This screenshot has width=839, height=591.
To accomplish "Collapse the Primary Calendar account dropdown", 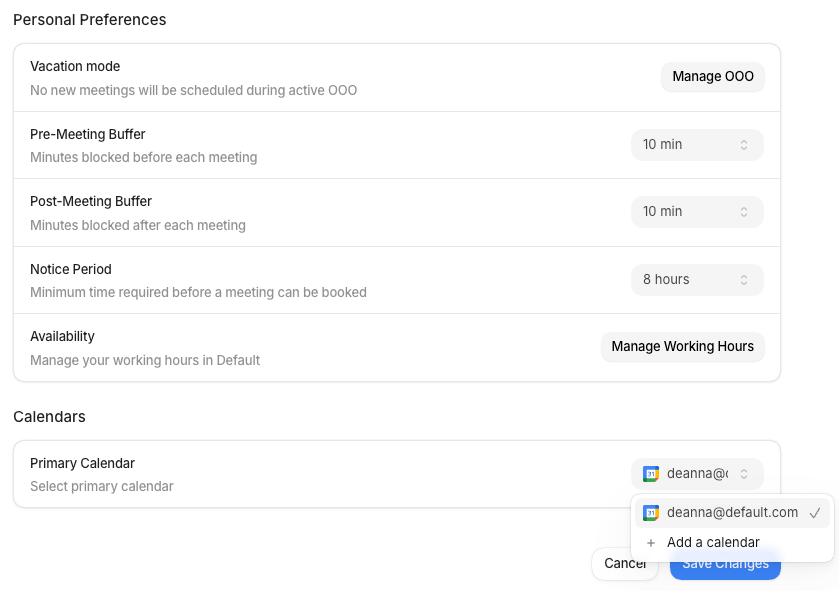I will pyautogui.click(x=697, y=474).
